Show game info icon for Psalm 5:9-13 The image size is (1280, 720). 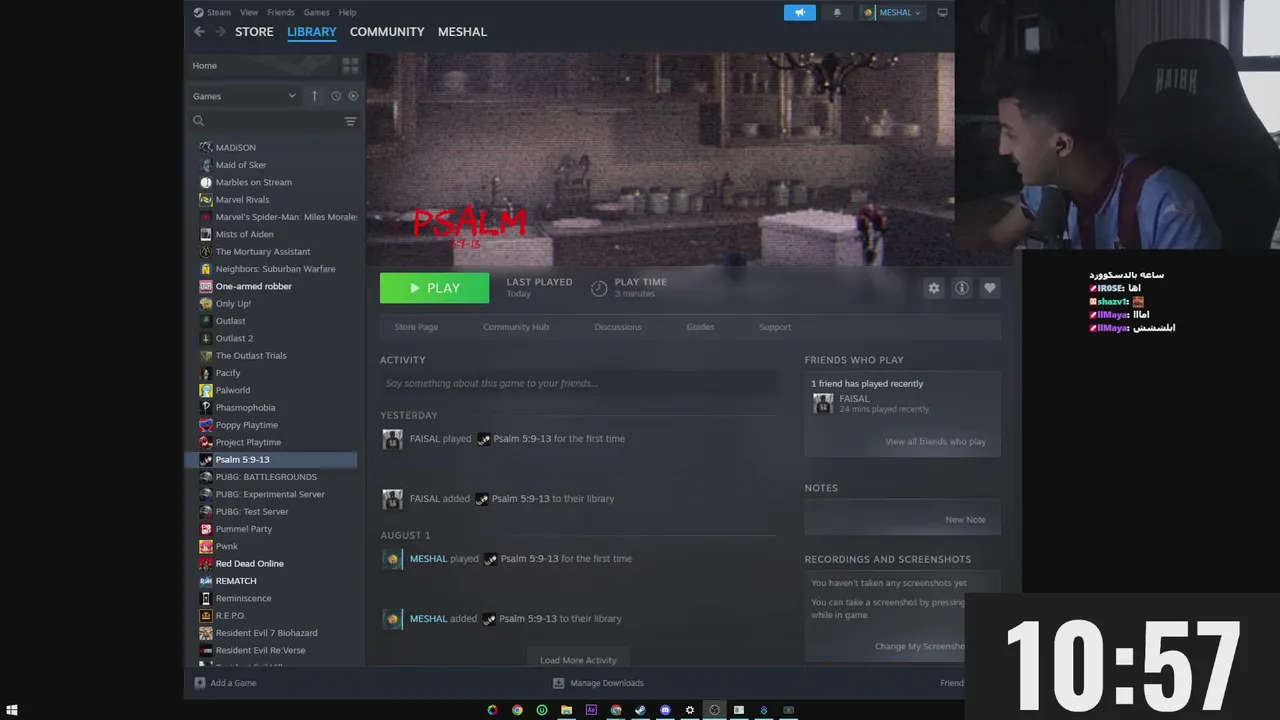click(962, 288)
